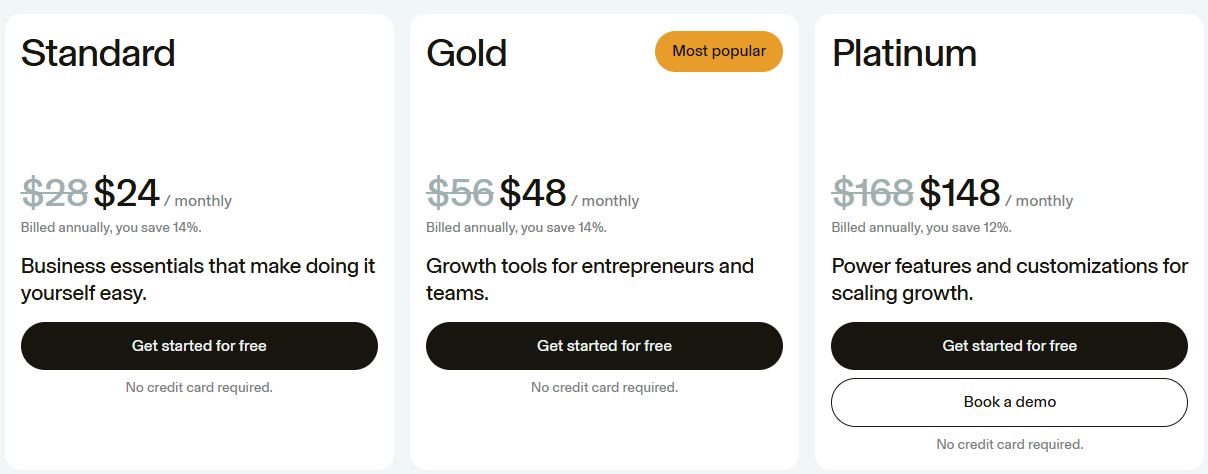The height and width of the screenshot is (474, 1208).
Task: Click the '/ monthly' label beside $48
Action: (605, 201)
